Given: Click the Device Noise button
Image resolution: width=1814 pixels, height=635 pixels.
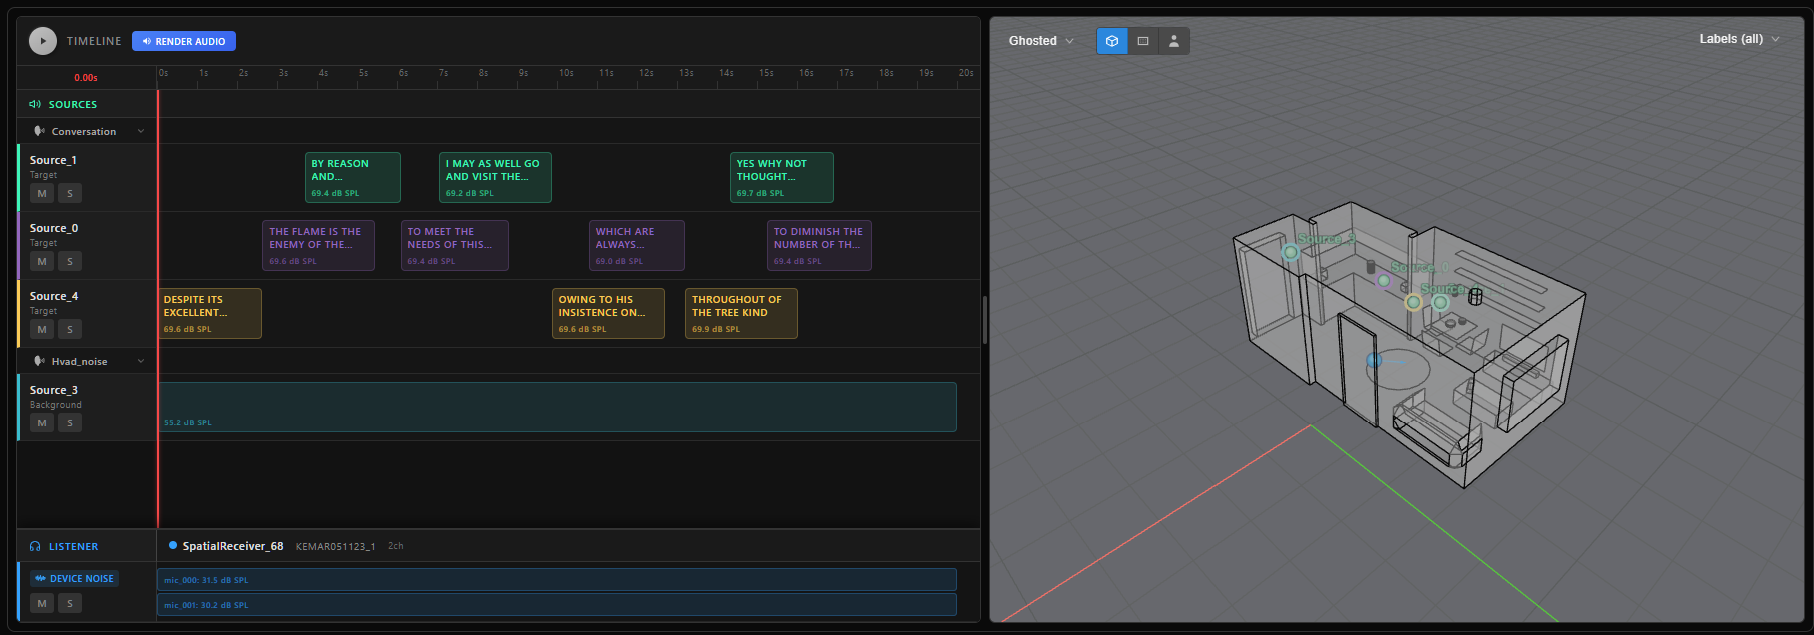Looking at the screenshot, I should point(75,579).
